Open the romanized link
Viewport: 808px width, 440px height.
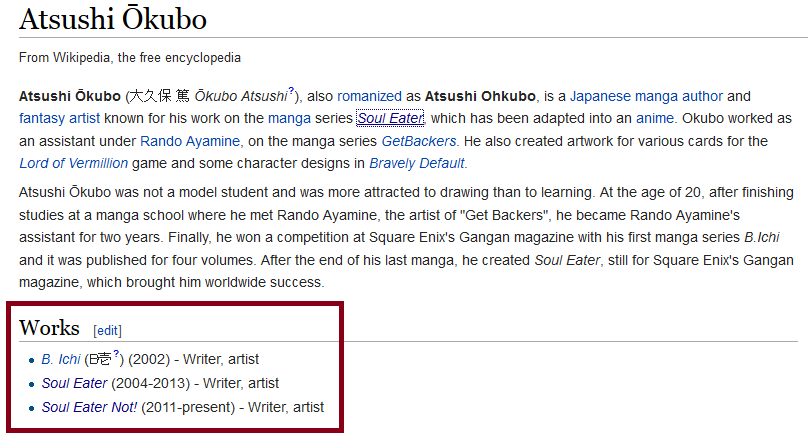(369, 96)
